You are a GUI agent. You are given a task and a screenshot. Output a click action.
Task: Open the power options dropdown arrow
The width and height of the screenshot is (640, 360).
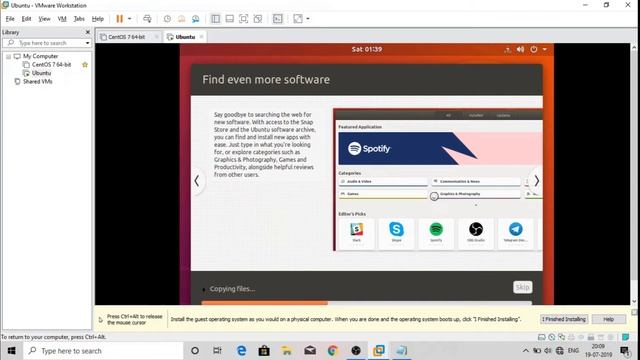pos(129,19)
